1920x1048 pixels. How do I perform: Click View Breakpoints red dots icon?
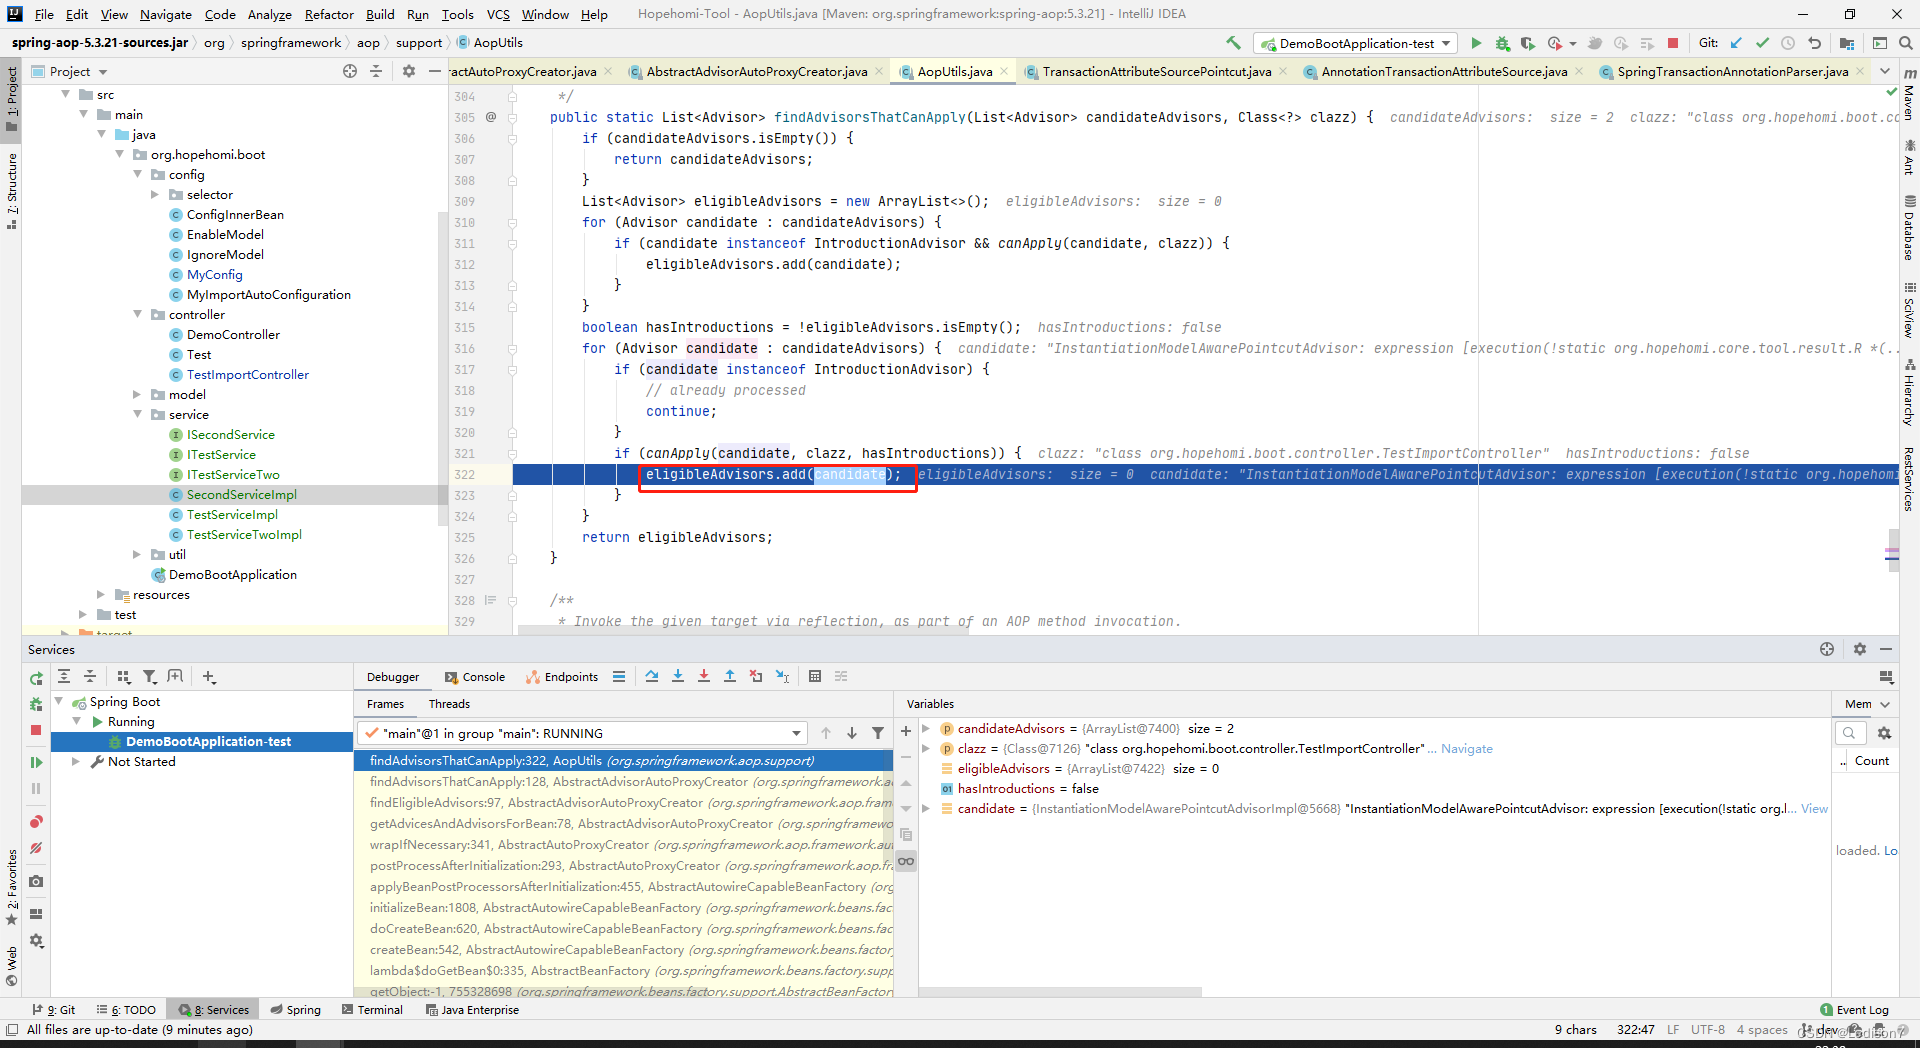(x=36, y=822)
